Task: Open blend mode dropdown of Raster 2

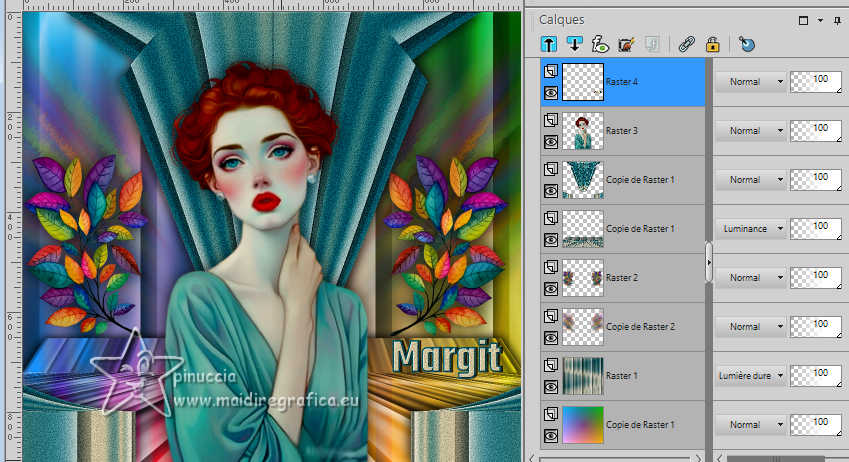Action: click(751, 277)
